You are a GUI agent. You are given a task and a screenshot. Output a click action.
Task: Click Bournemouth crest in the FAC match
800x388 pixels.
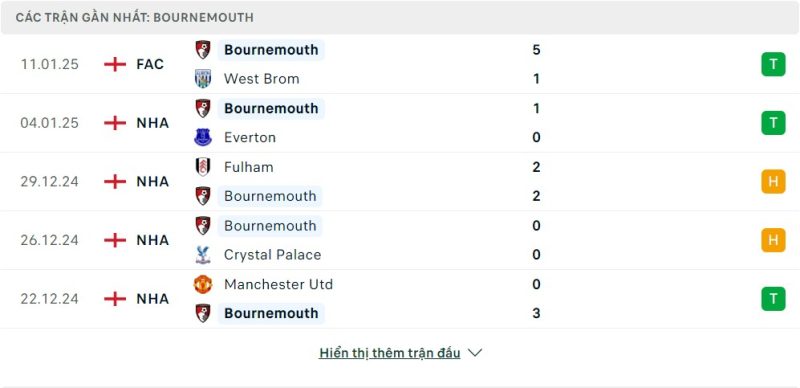pos(203,50)
